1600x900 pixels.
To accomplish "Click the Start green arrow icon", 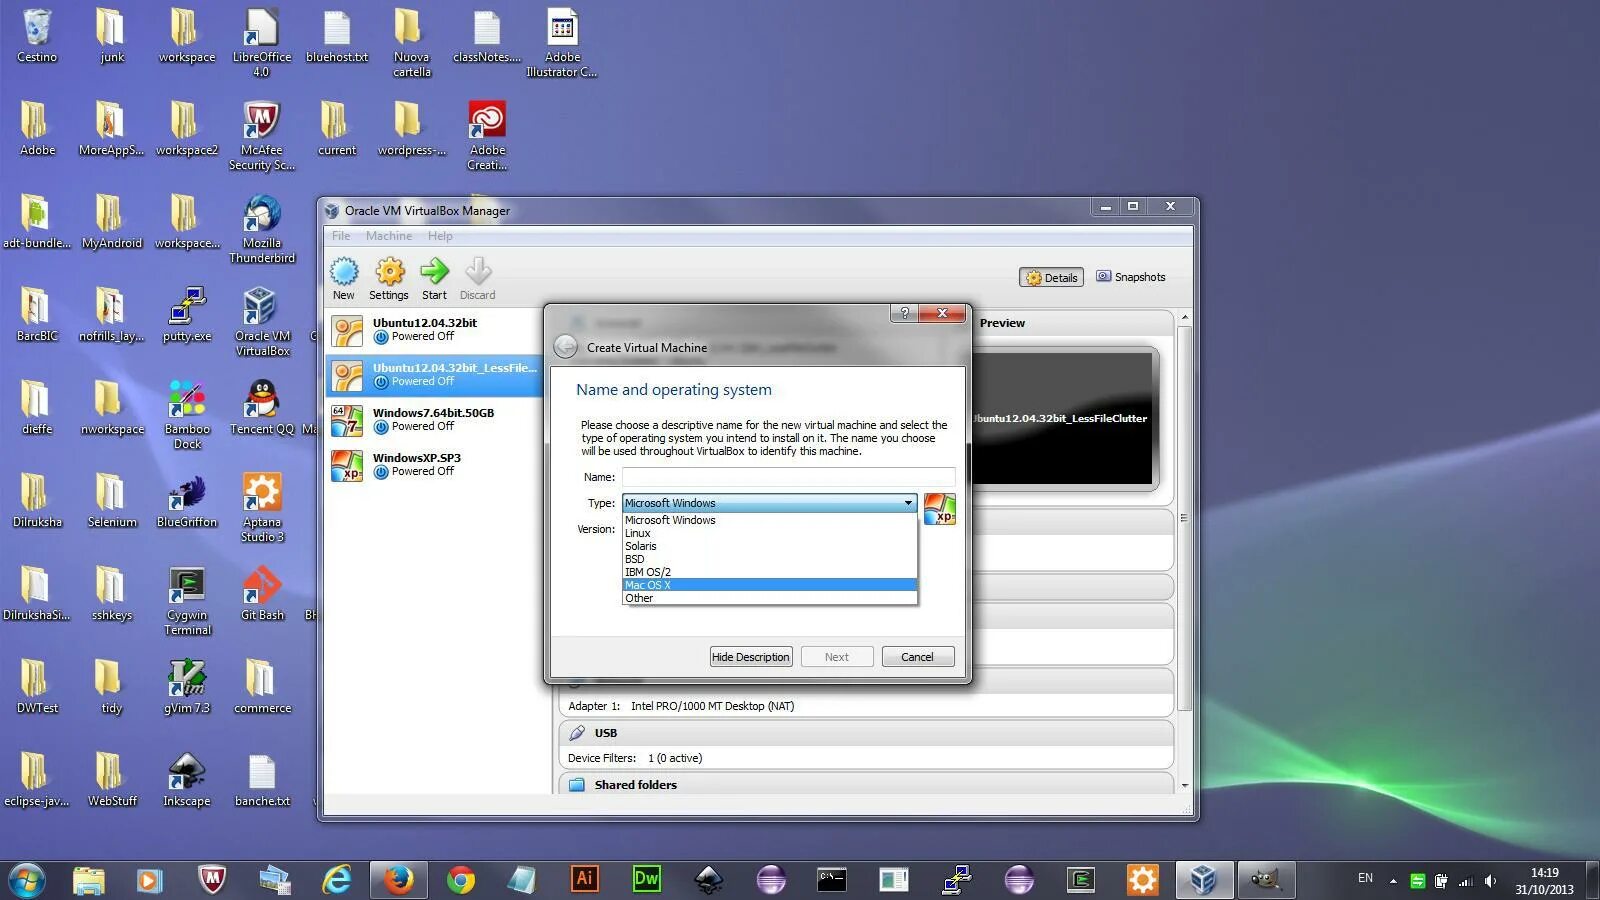I will pyautogui.click(x=434, y=279).
